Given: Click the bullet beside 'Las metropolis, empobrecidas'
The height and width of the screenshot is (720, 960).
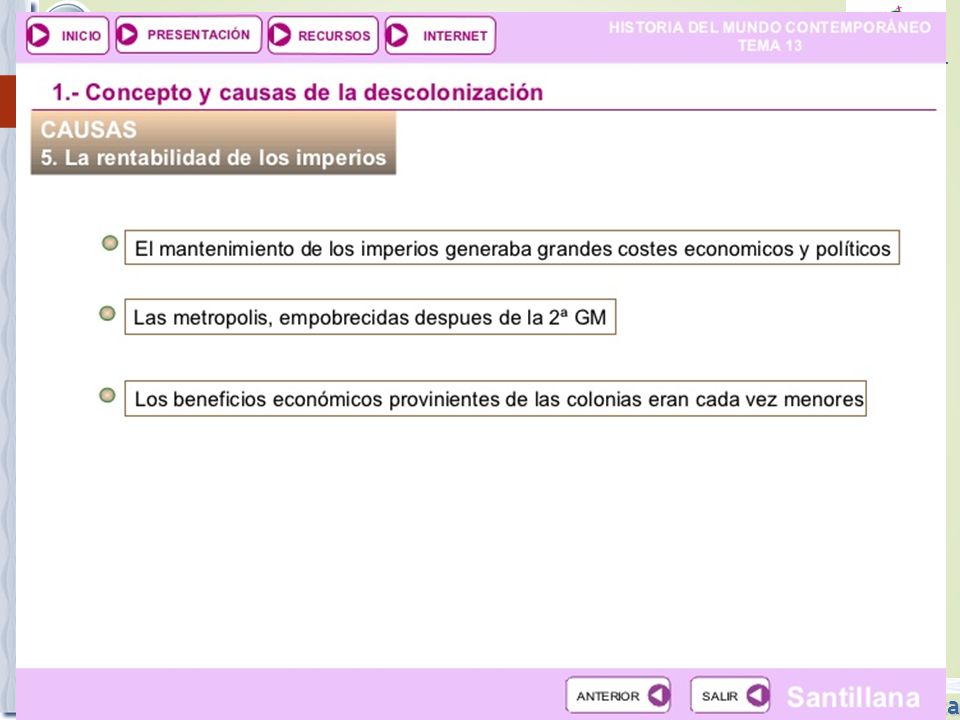Looking at the screenshot, I should pyautogui.click(x=107, y=314).
